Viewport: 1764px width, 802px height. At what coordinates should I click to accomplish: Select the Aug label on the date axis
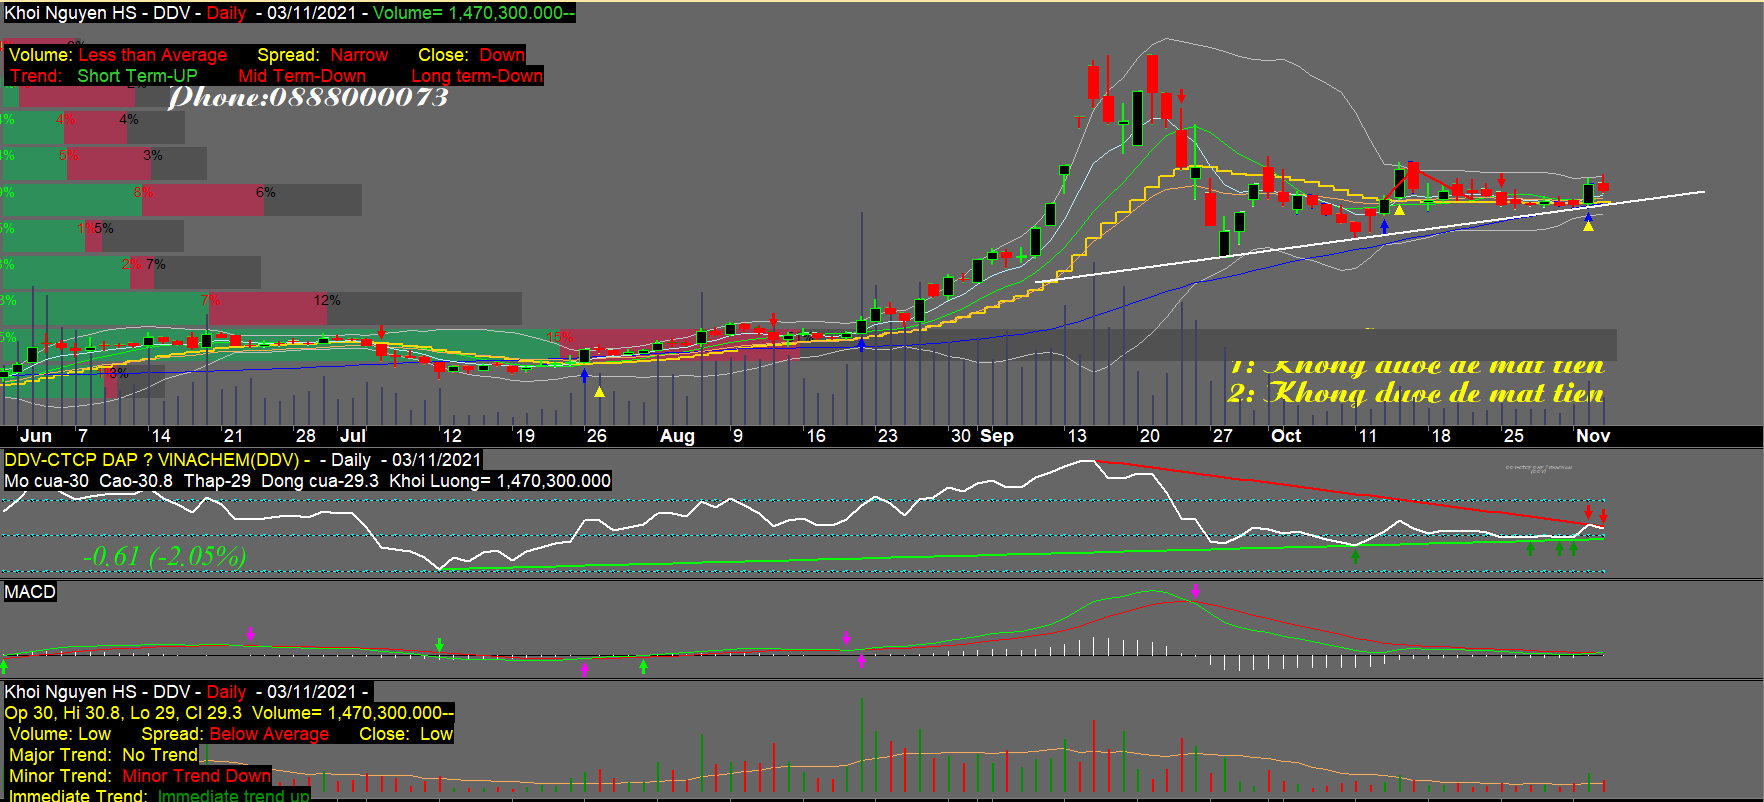677,436
